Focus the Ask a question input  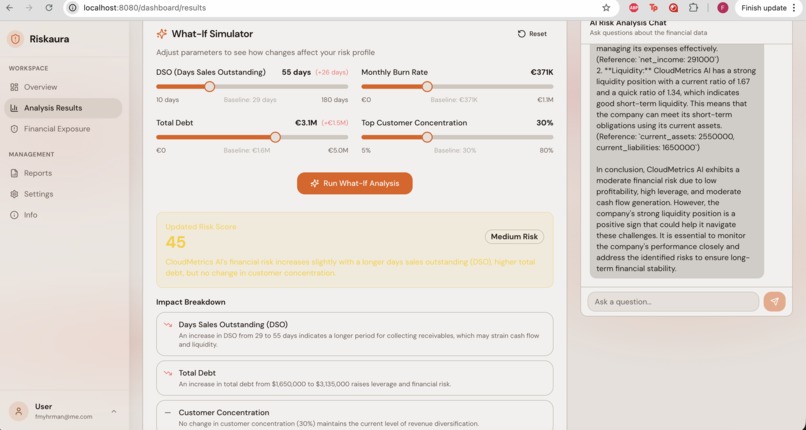click(673, 302)
